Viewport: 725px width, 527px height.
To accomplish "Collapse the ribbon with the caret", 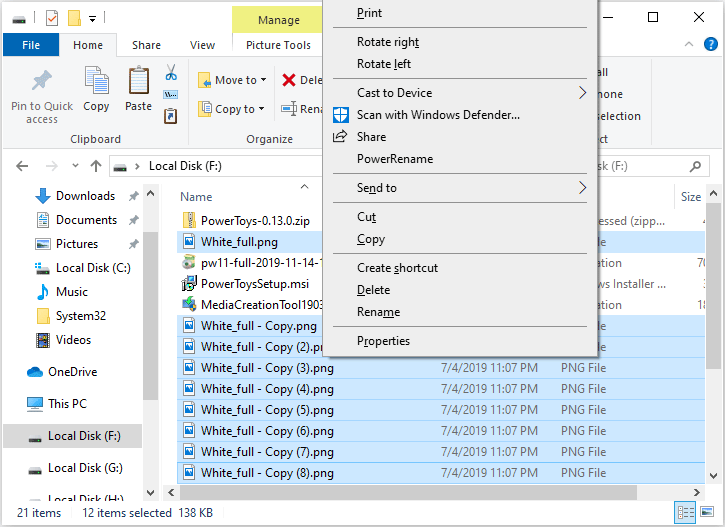I will click(x=688, y=44).
